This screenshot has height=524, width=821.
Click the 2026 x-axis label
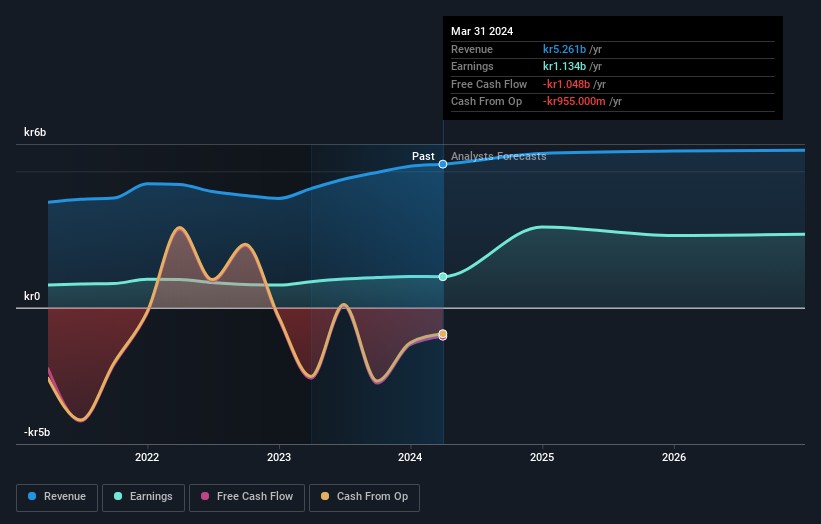[x=674, y=457]
